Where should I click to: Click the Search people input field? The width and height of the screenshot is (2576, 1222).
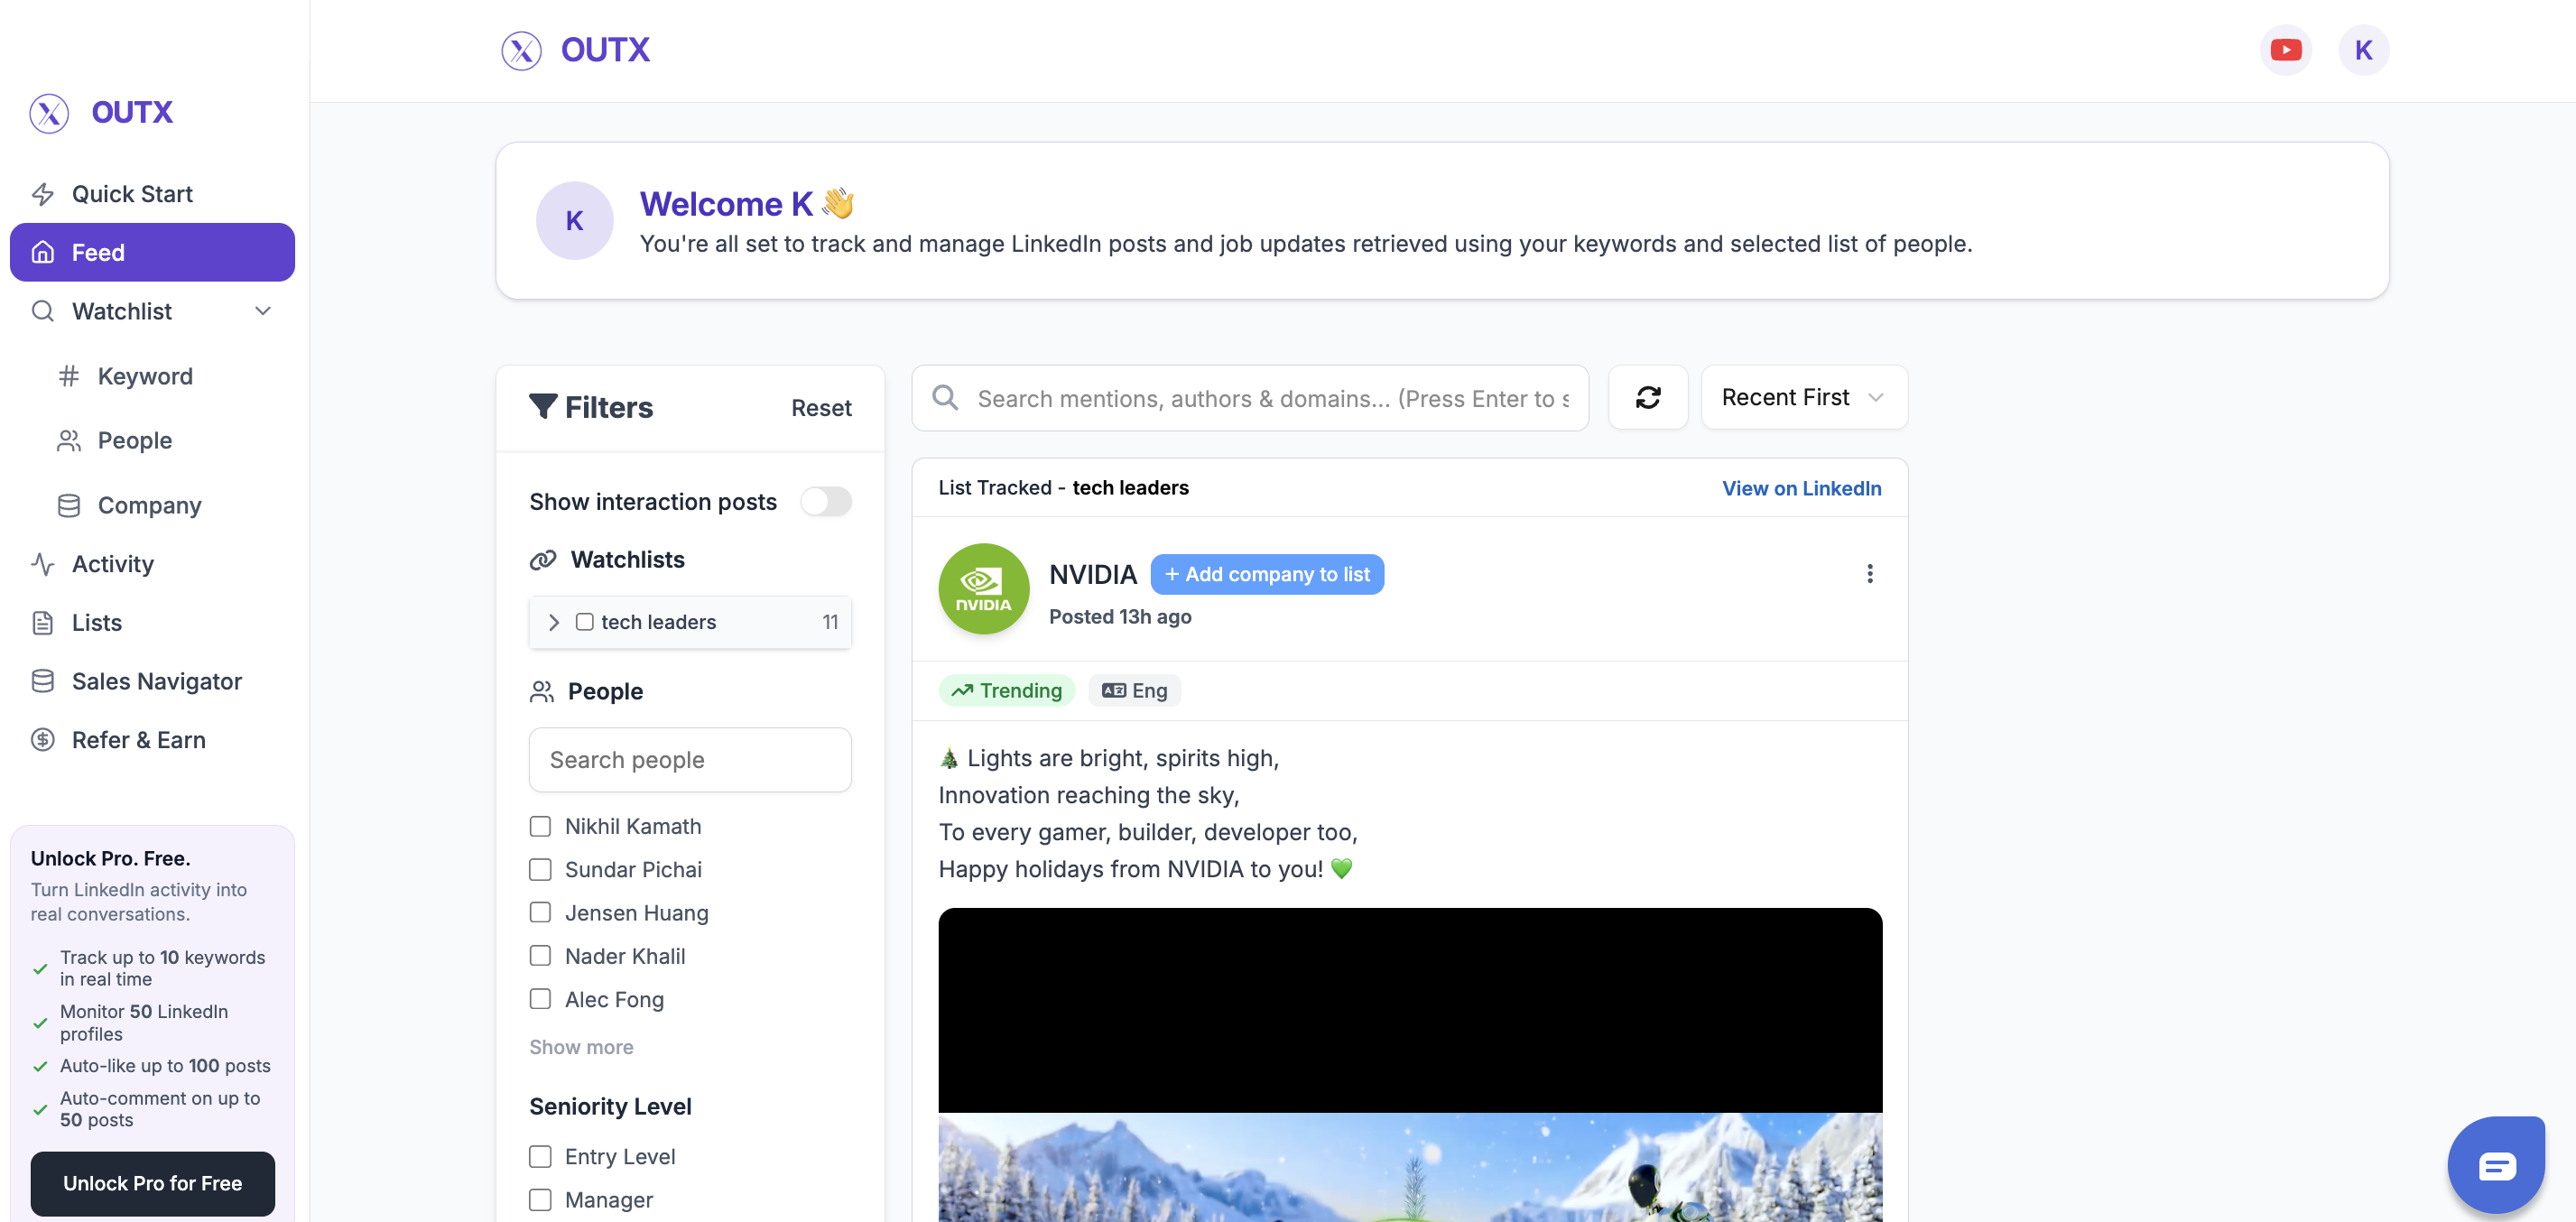click(689, 760)
